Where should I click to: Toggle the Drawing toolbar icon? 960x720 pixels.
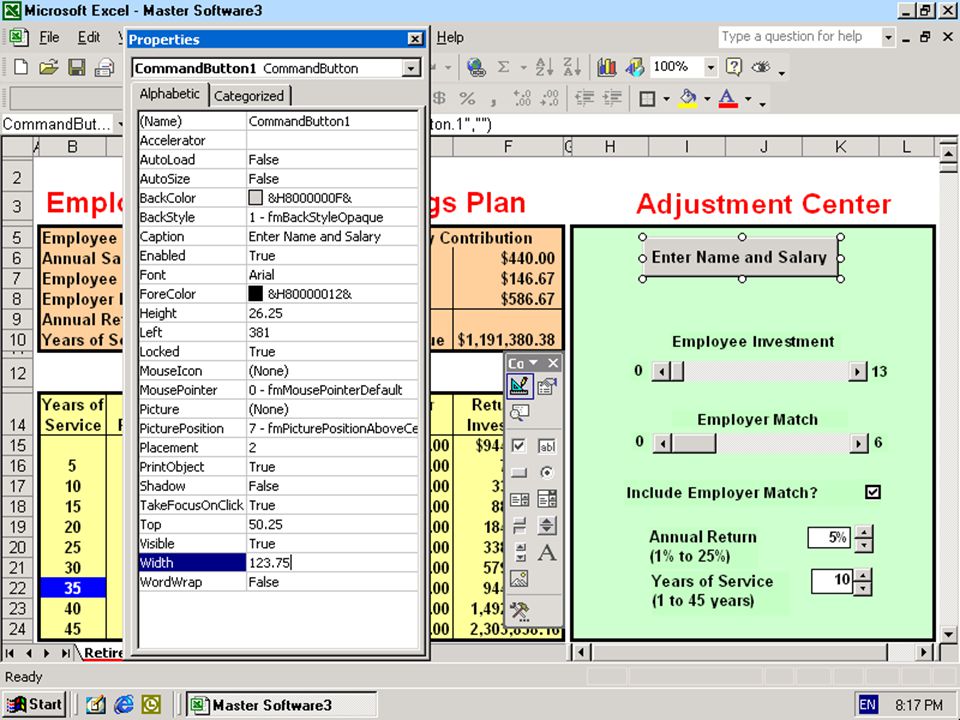[634, 67]
